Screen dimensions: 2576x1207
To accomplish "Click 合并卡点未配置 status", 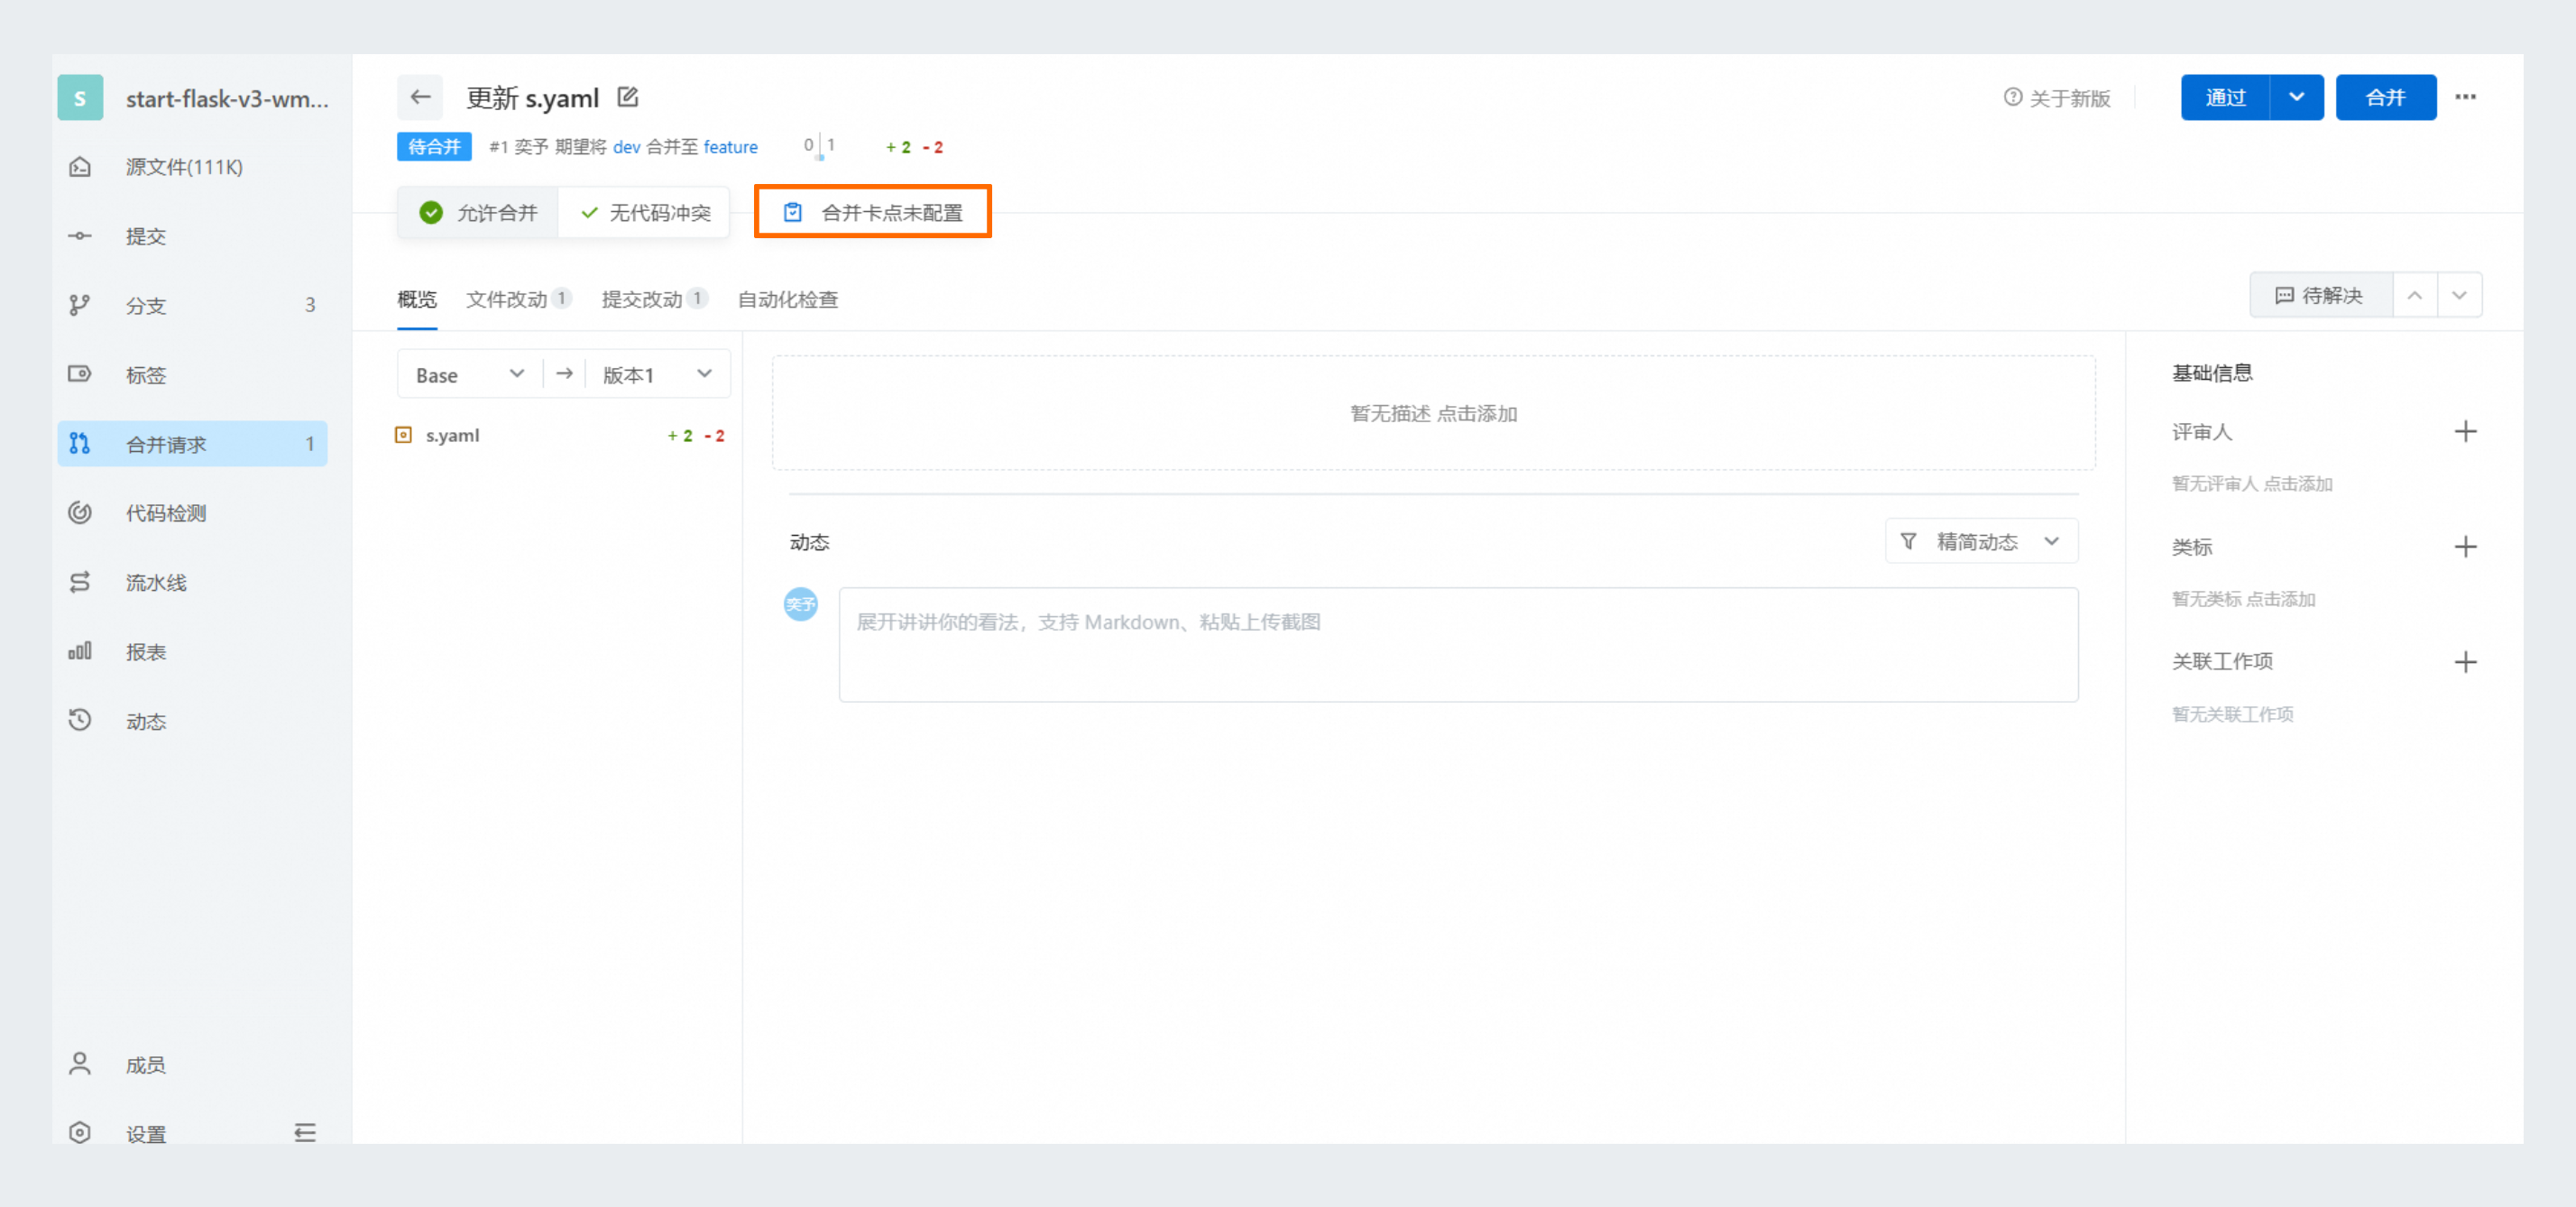I will point(872,212).
